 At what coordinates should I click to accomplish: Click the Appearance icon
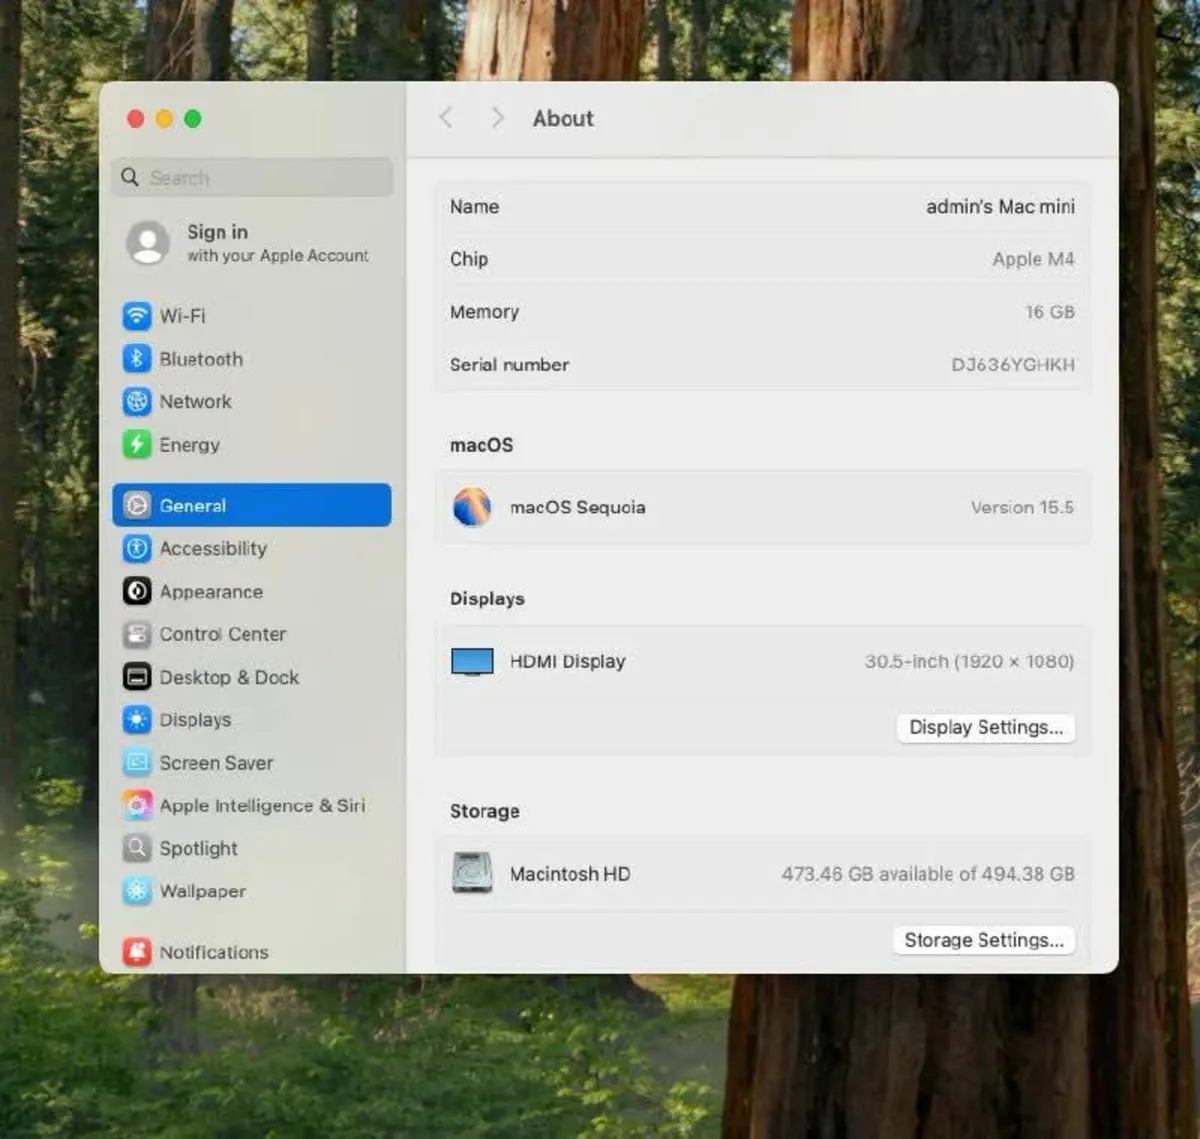pos(137,592)
